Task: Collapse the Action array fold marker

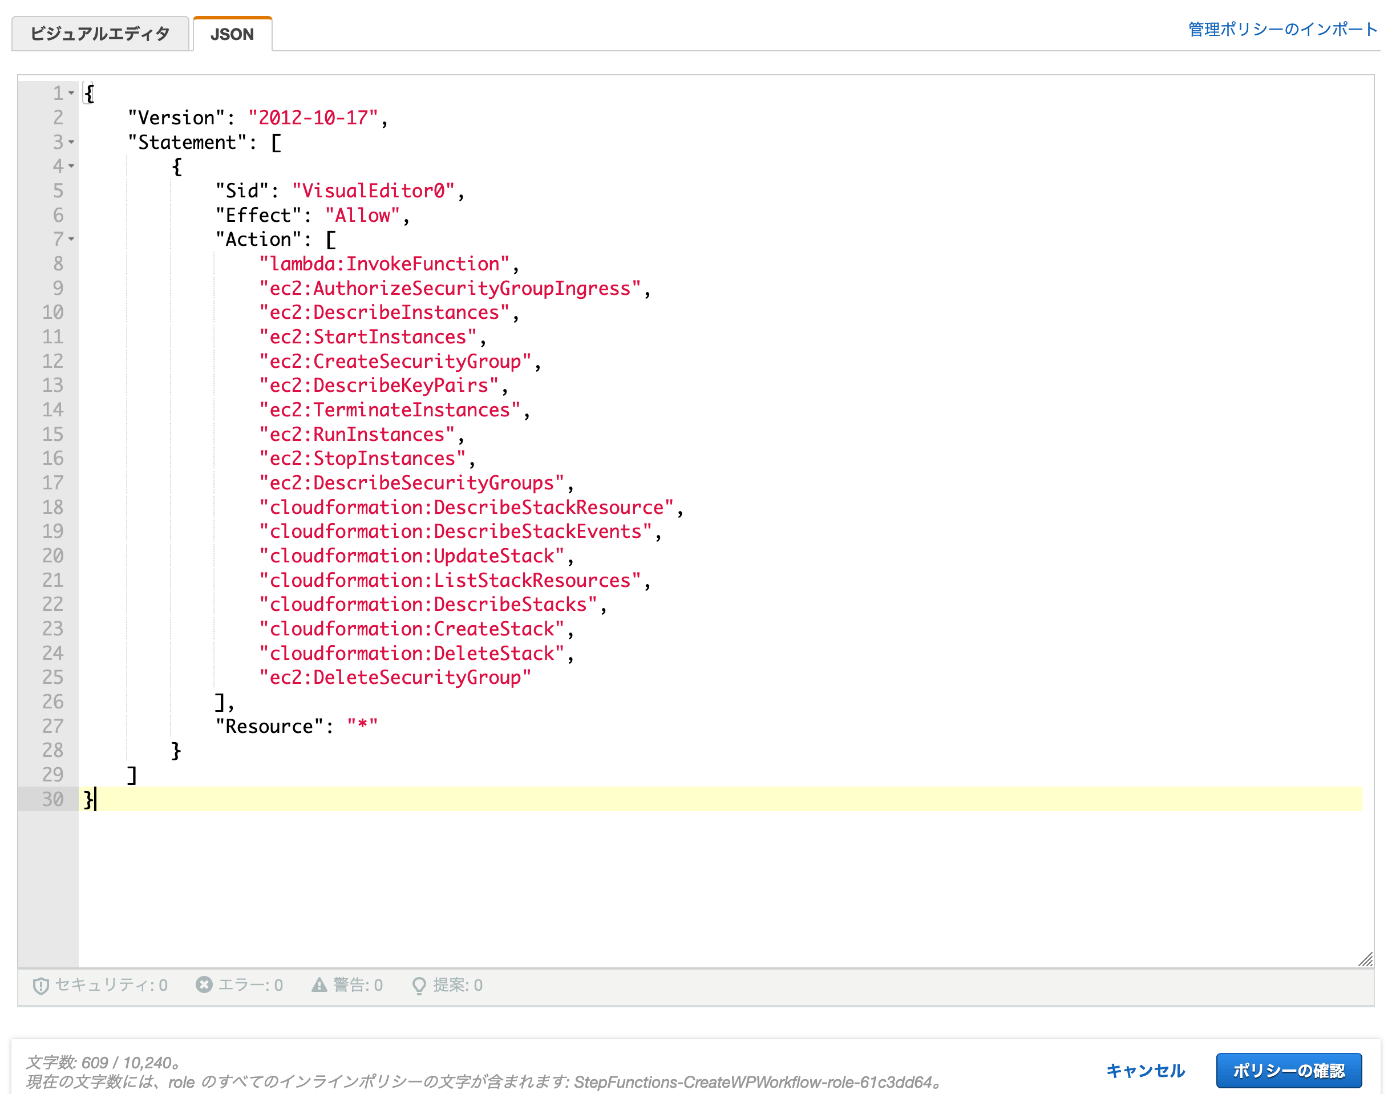Action: tap(70, 239)
